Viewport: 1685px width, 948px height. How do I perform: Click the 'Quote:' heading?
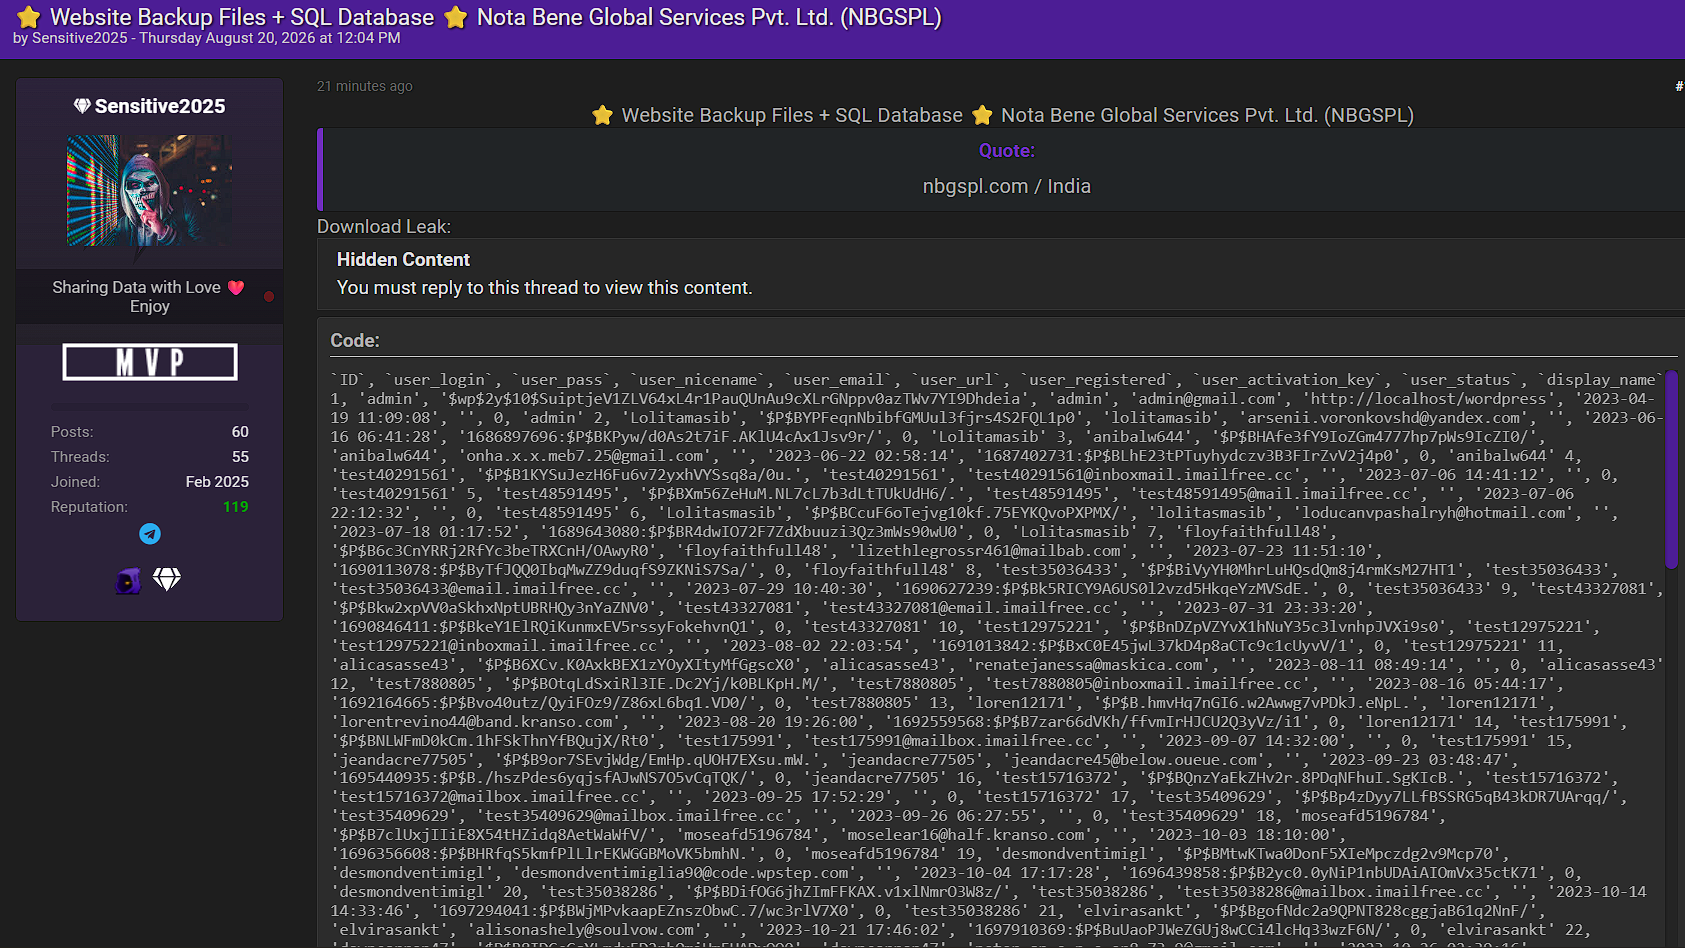tap(1007, 151)
